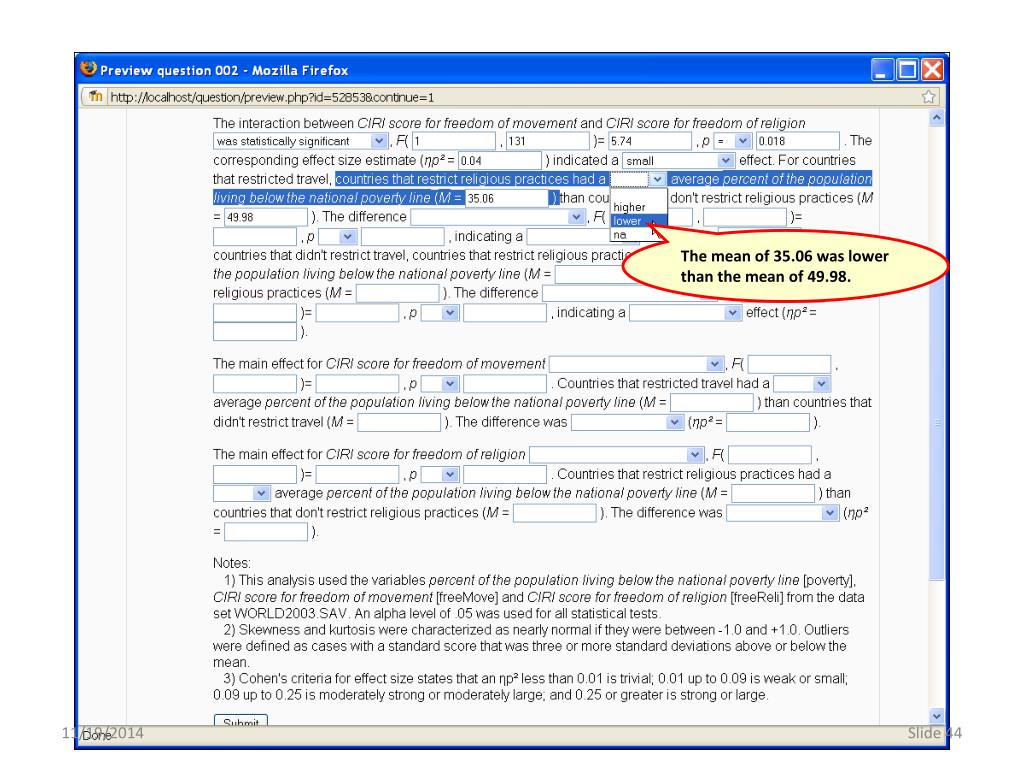Click the 'Done' status bar text
The height and width of the screenshot is (768, 1024).
(x=97, y=735)
